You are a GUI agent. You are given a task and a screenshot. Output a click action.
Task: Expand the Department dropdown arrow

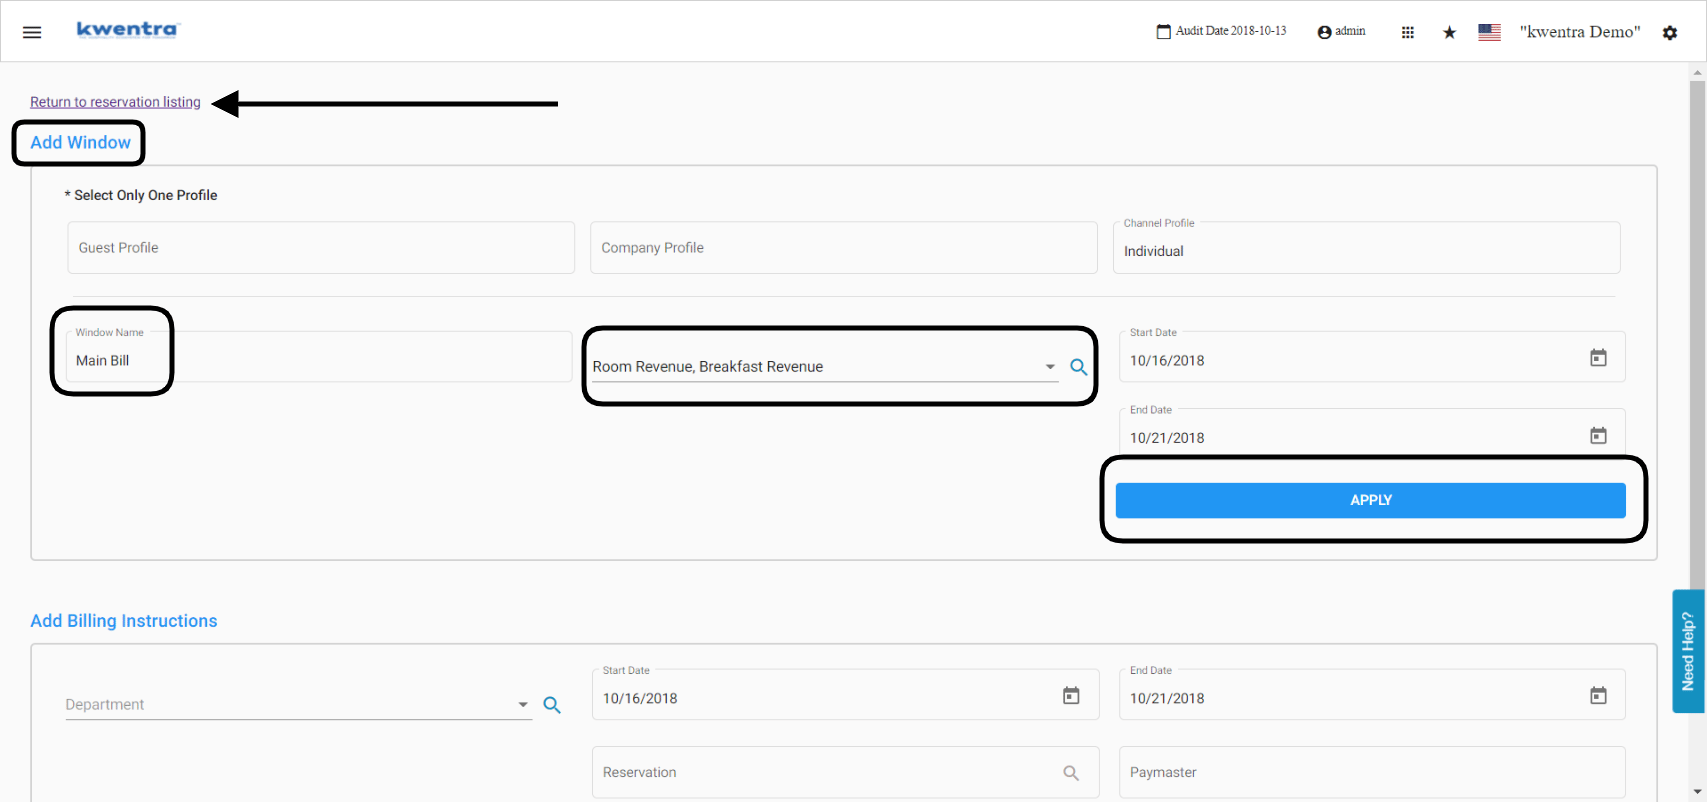[x=523, y=705]
